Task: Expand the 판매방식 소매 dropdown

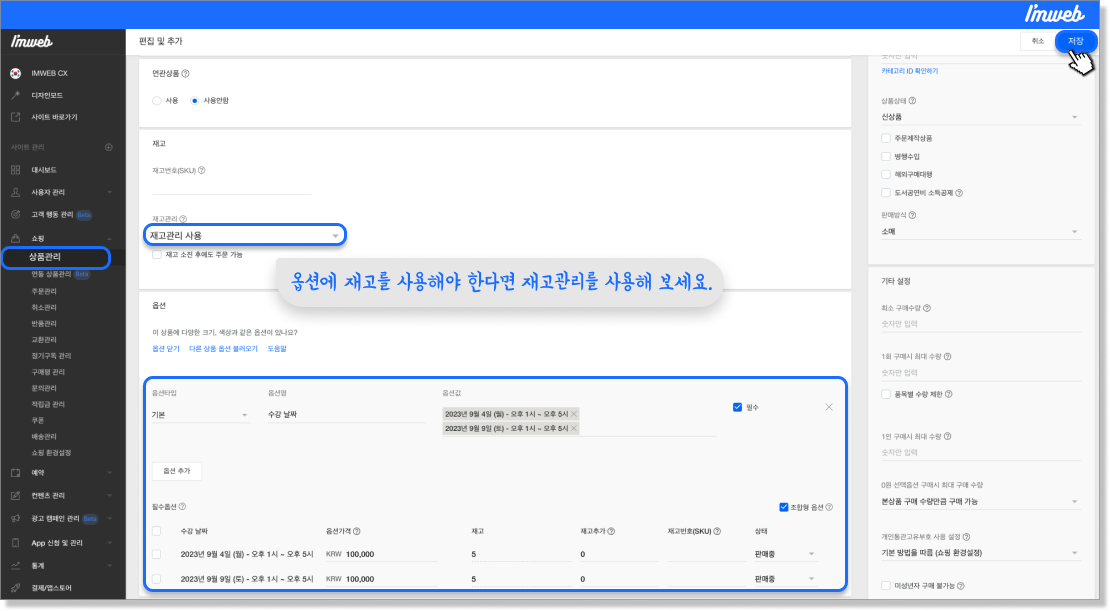Action: tap(979, 232)
